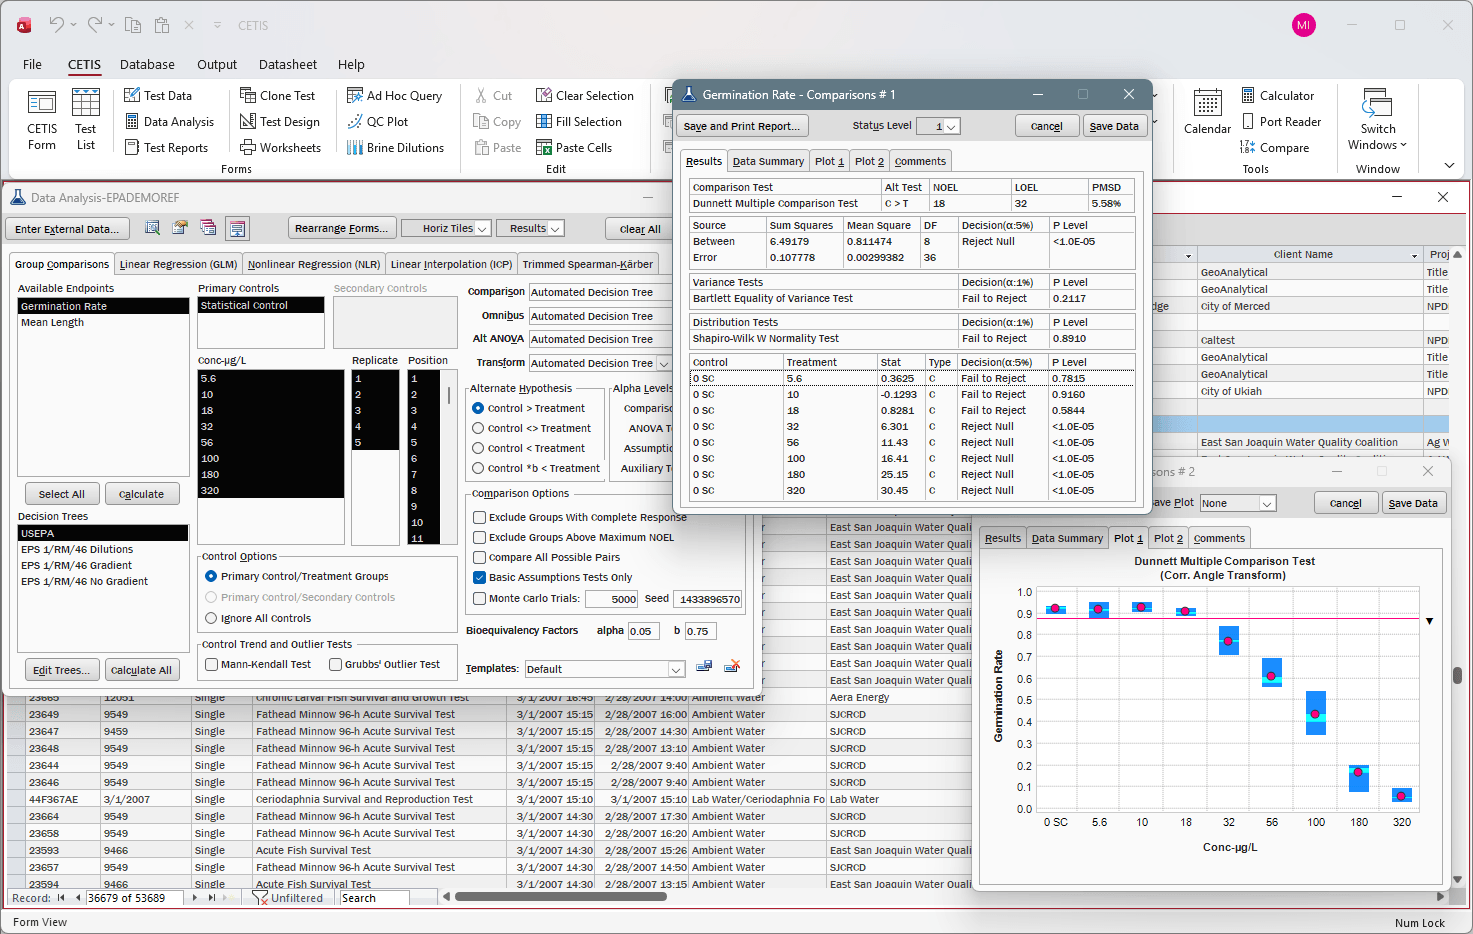Switch to Data Summary tab in Comparisons #1

[x=768, y=161]
